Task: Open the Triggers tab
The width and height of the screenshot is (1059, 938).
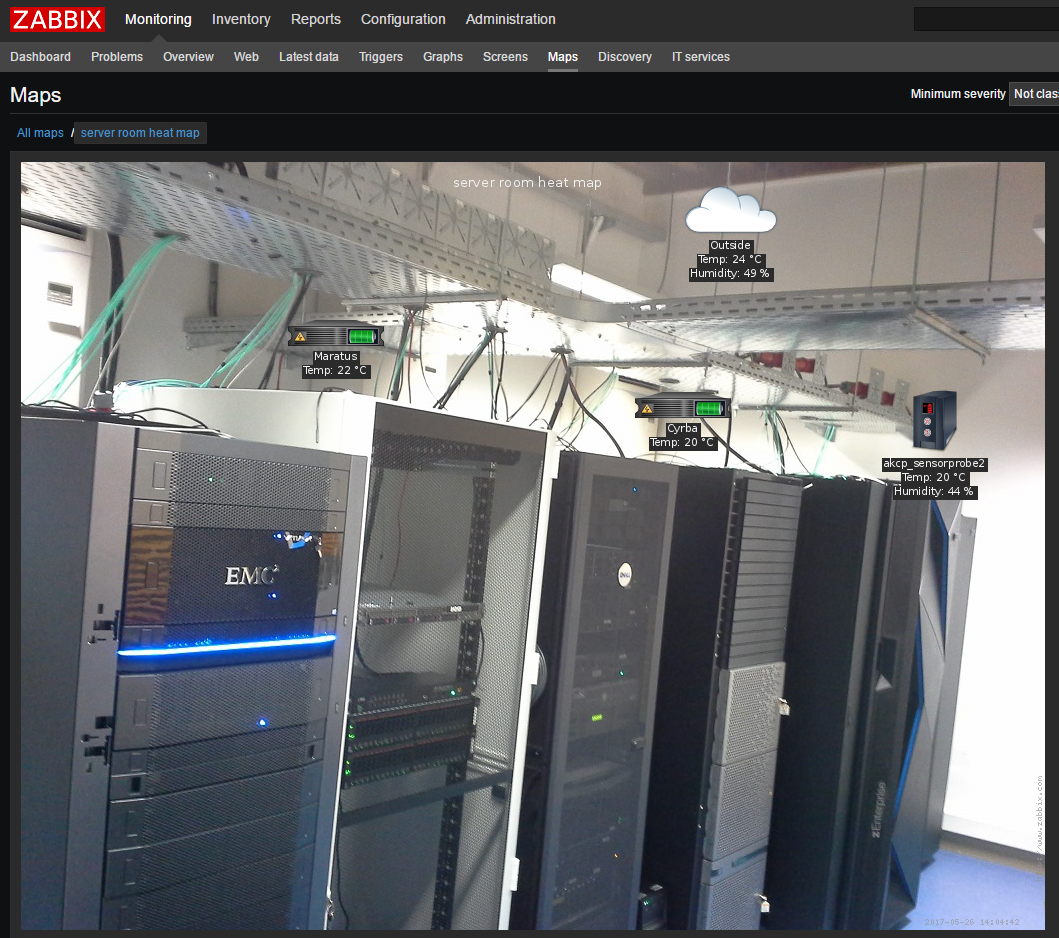Action: pos(381,57)
